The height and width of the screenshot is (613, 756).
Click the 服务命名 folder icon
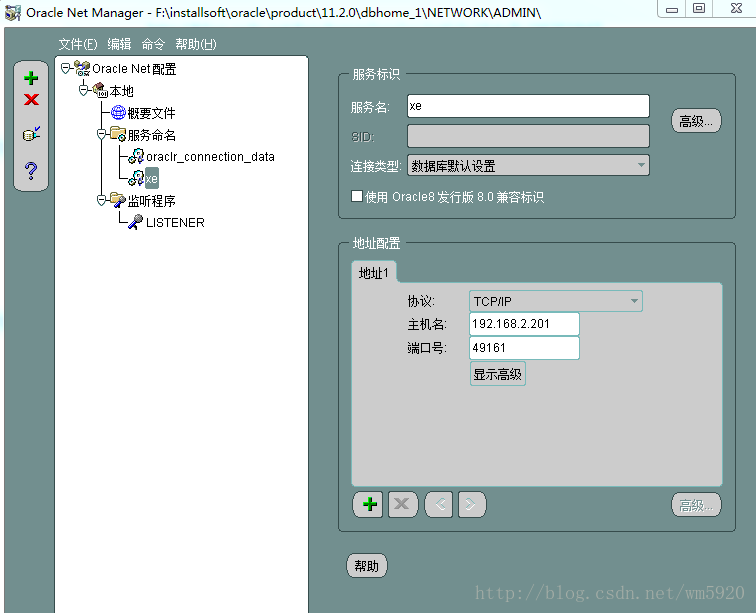[x=118, y=134]
